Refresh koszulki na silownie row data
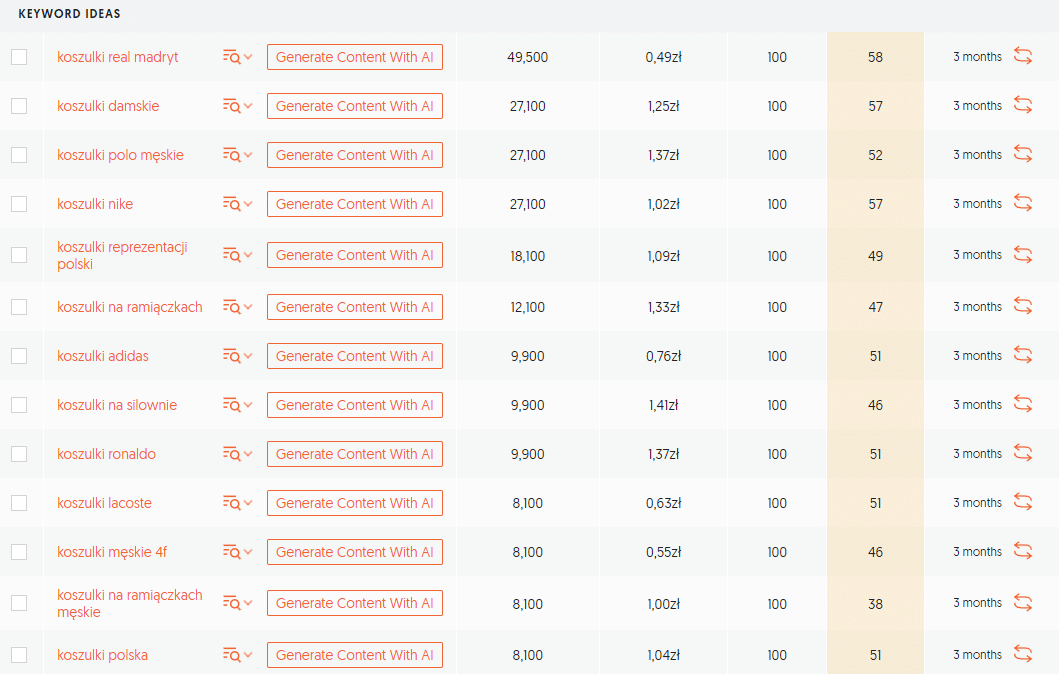 click(1023, 404)
